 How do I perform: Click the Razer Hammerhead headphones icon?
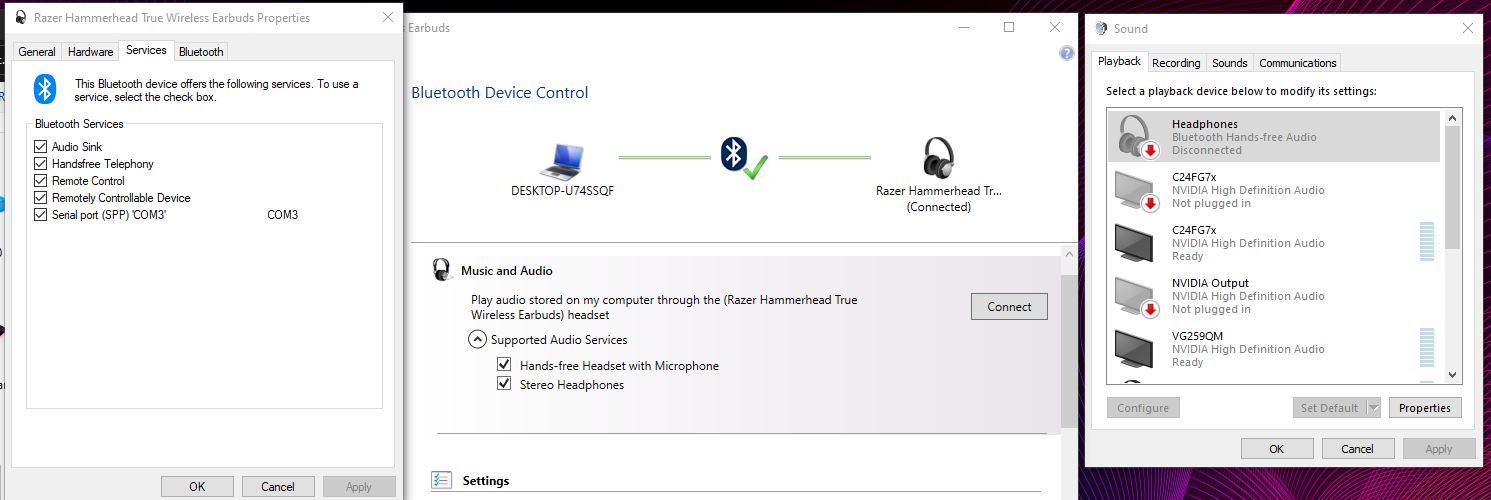coord(938,158)
